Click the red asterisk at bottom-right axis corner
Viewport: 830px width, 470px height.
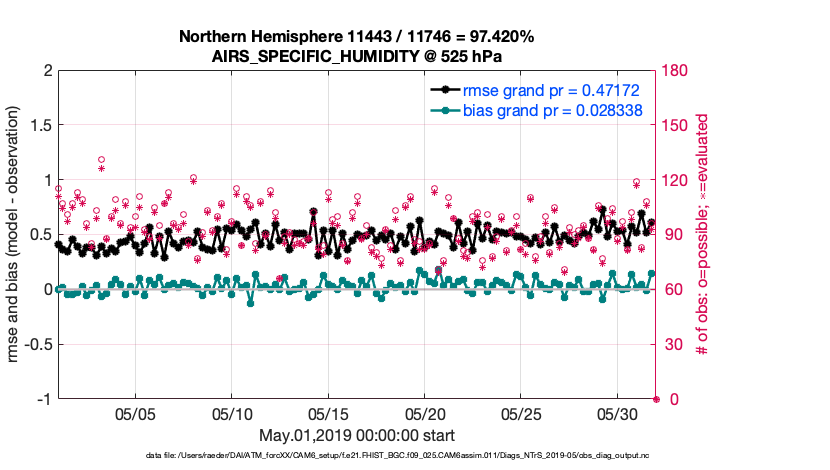[x=656, y=399]
